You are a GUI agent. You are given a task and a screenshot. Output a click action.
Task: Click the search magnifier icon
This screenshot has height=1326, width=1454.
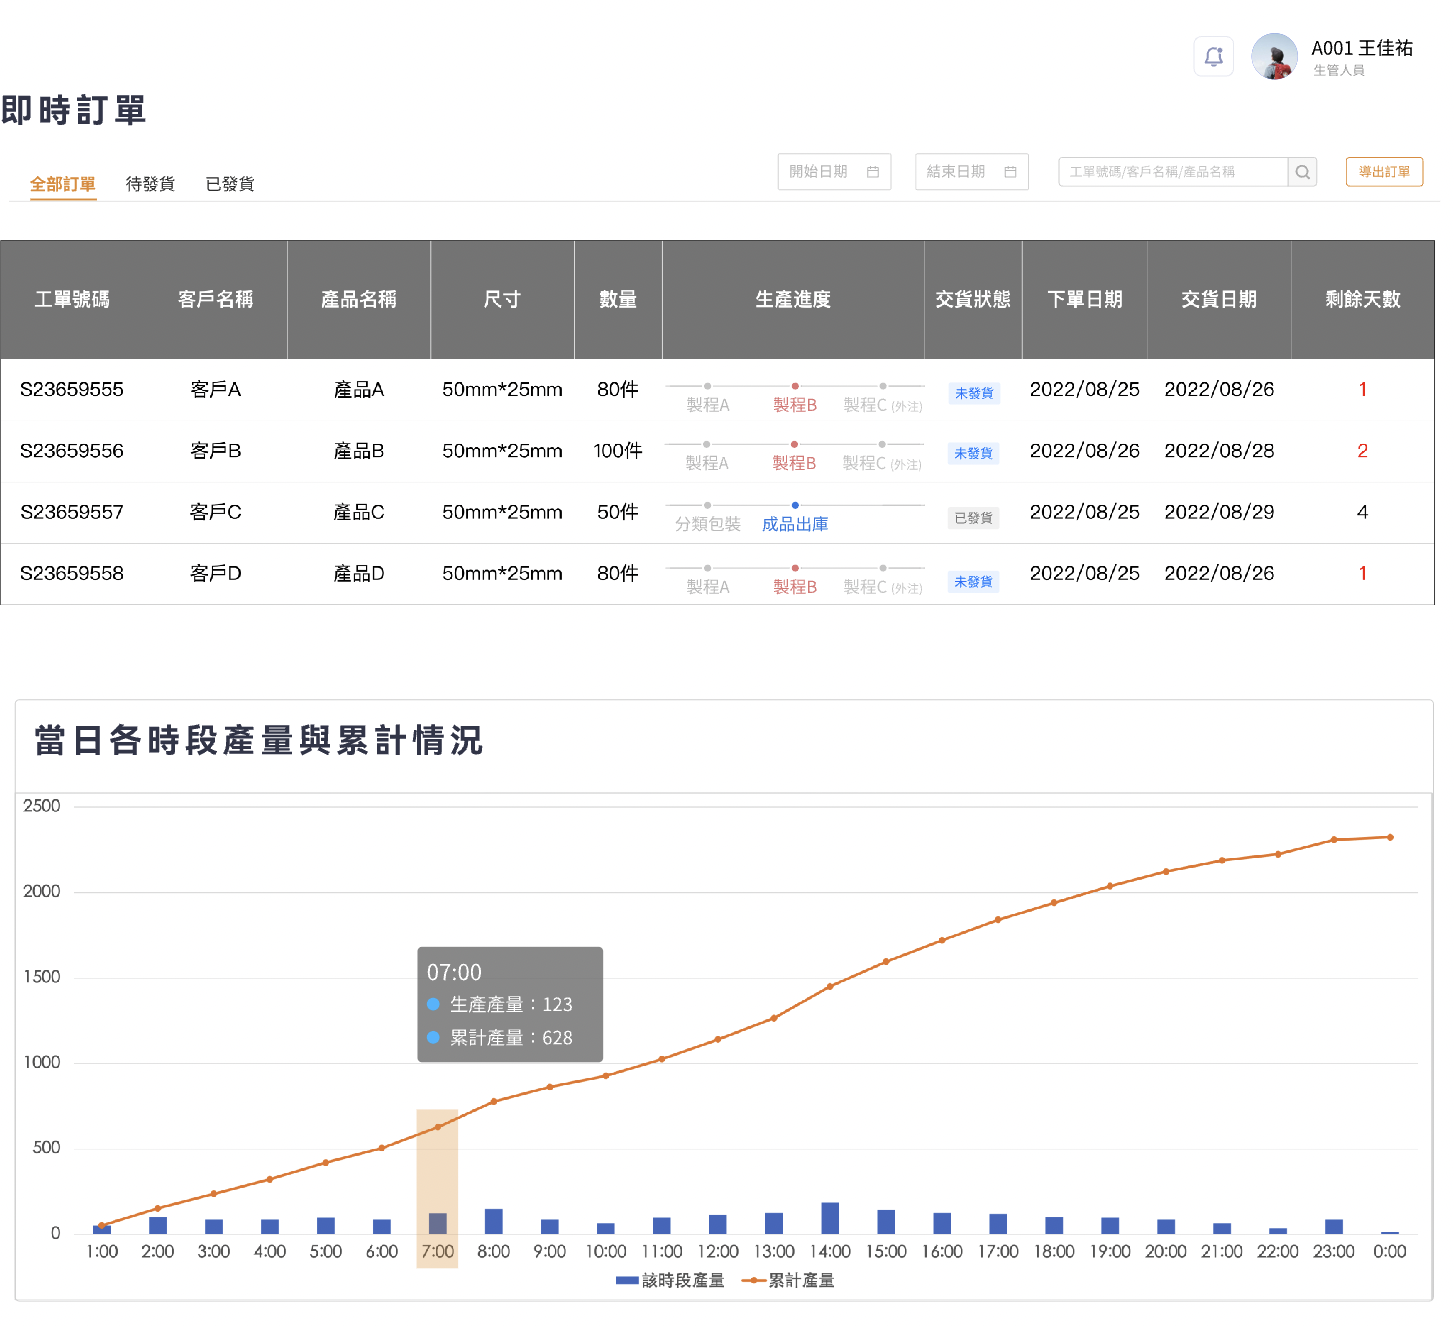pyautogui.click(x=1302, y=172)
